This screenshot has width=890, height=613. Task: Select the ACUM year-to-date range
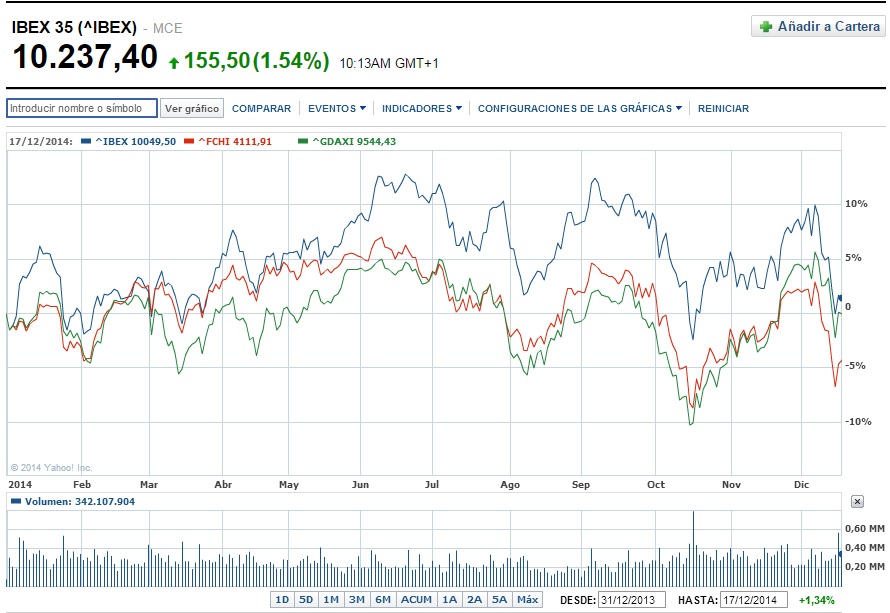click(417, 599)
